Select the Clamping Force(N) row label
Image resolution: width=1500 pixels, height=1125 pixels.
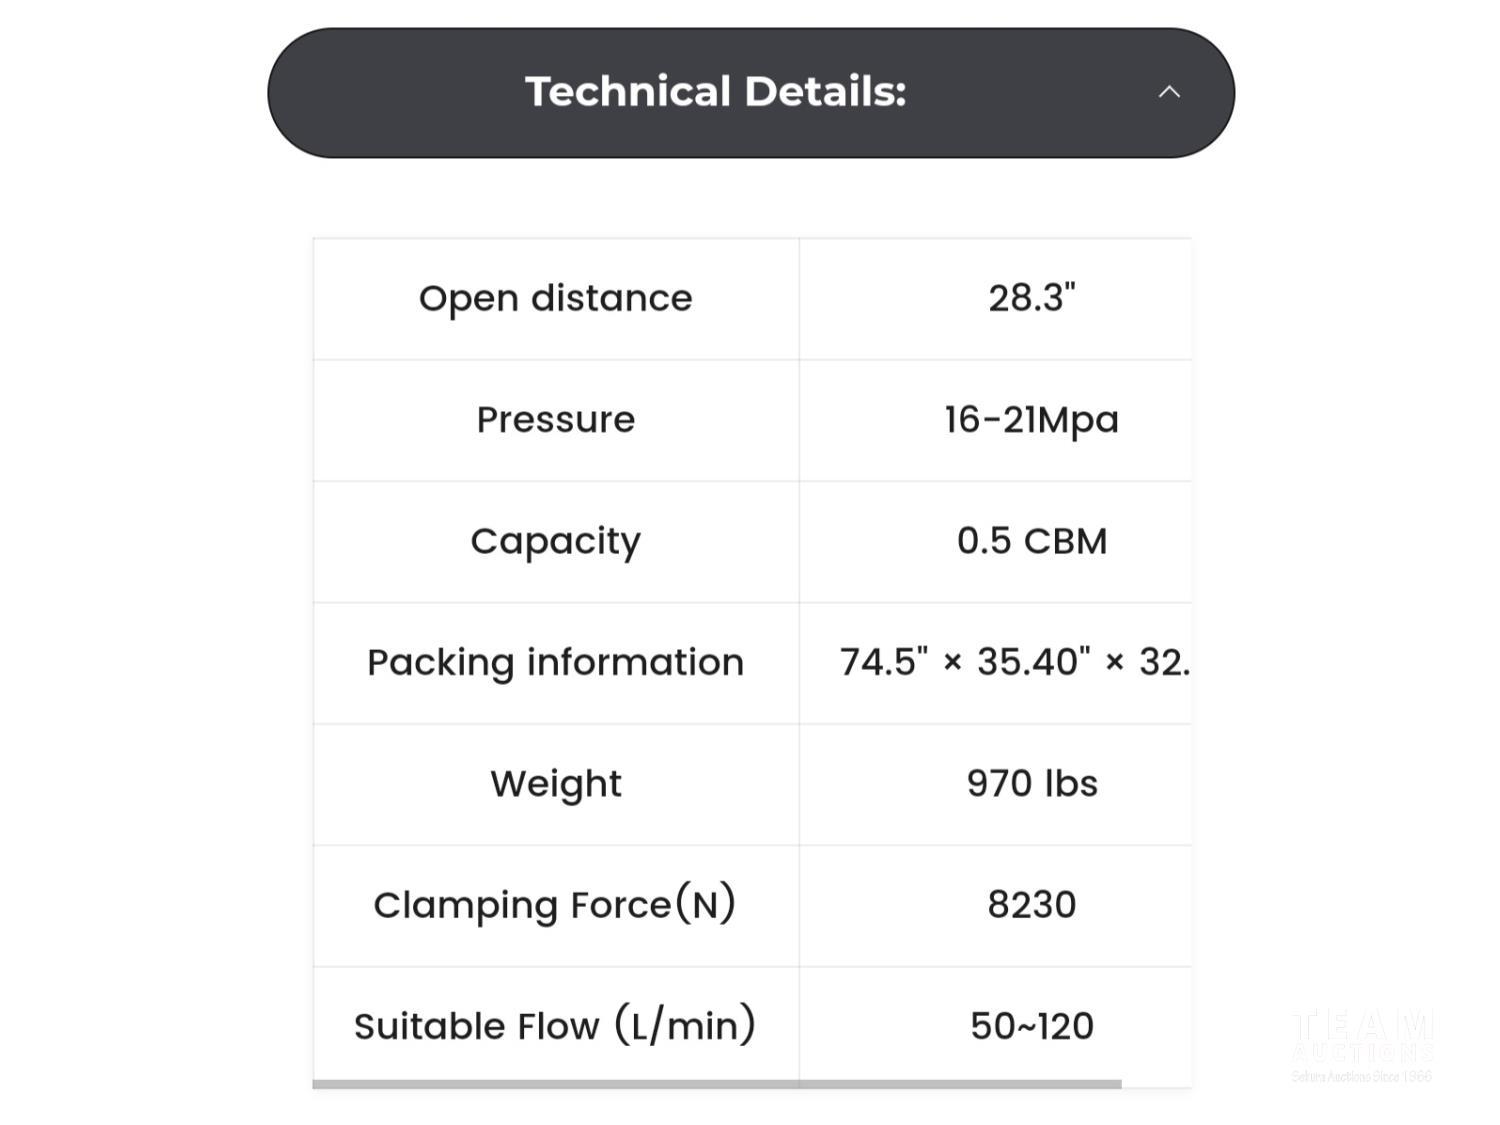(x=555, y=905)
